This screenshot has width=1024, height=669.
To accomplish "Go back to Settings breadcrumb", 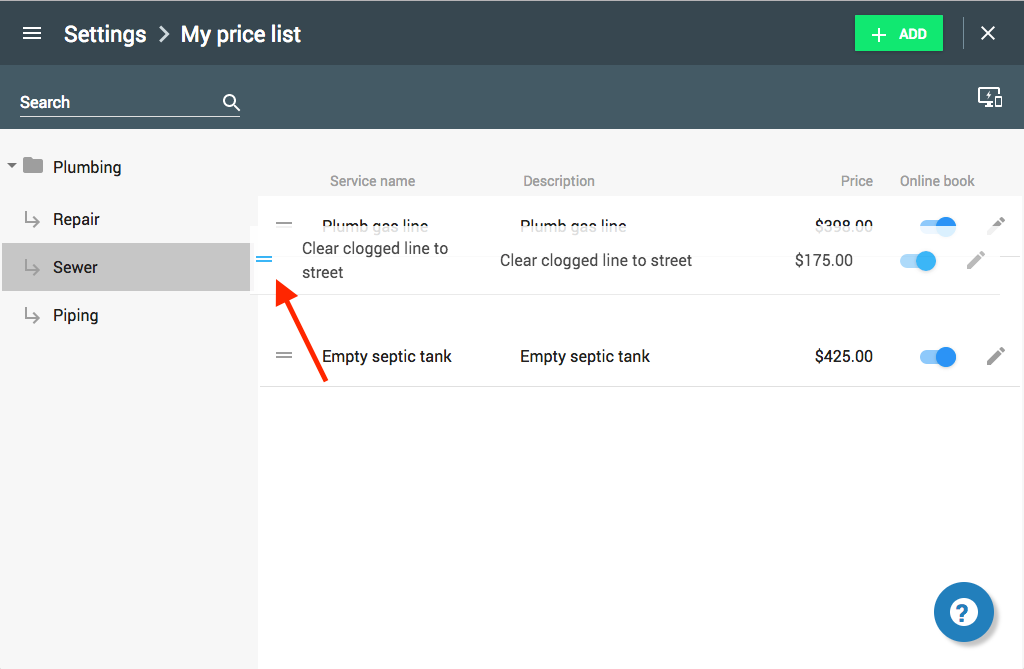I will coord(105,34).
